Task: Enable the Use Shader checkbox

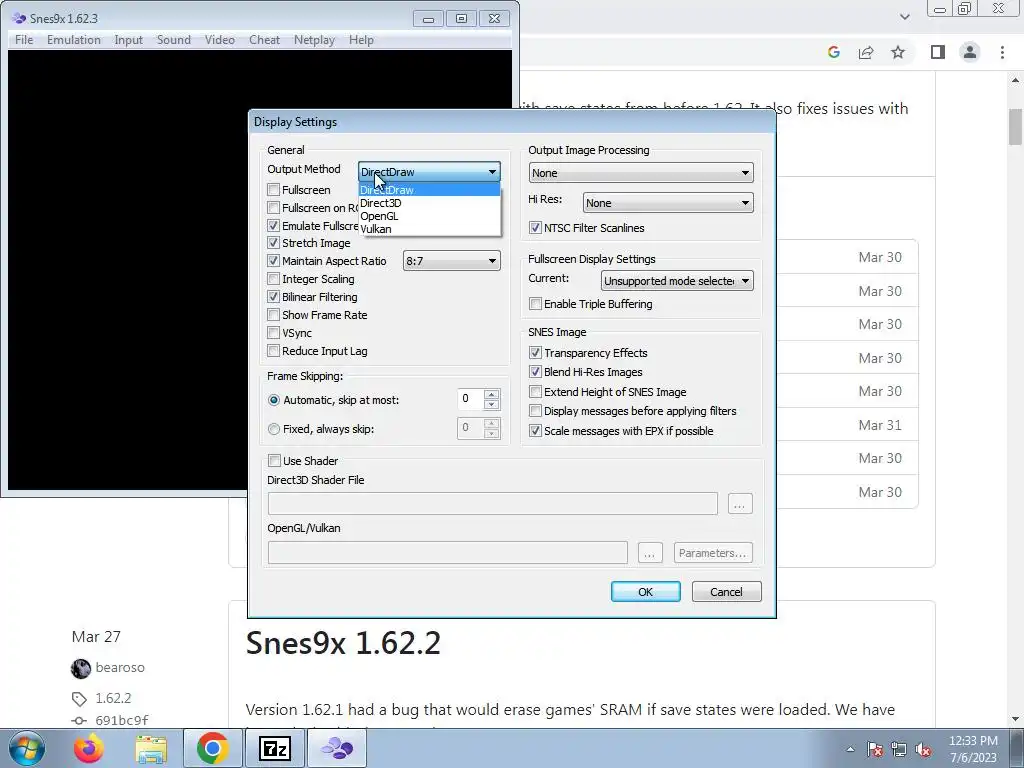Action: [x=274, y=461]
